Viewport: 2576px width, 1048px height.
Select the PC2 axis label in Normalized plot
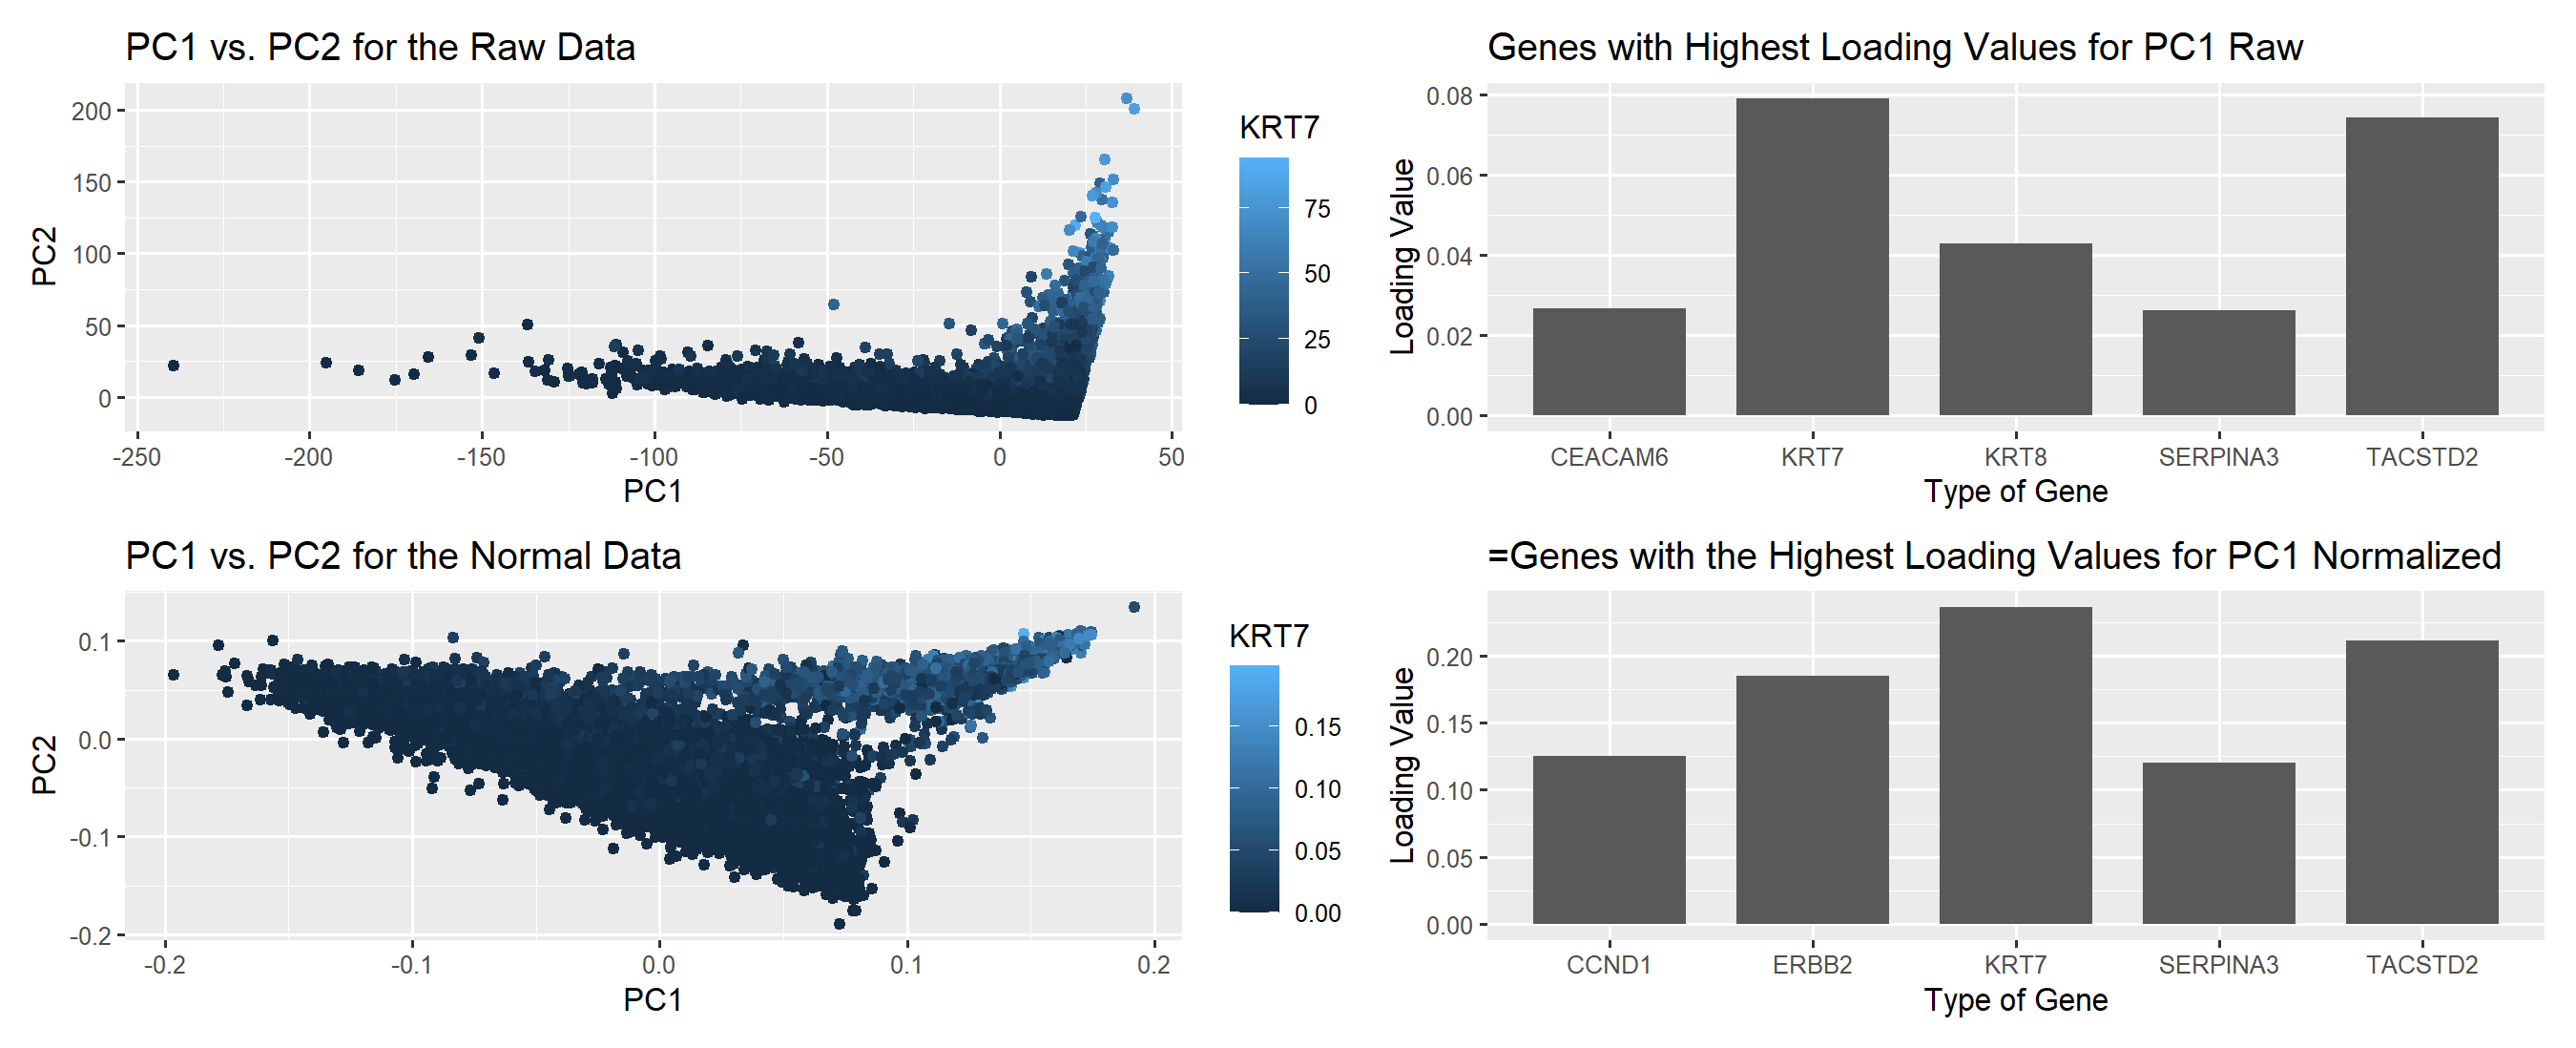pos(27,768)
